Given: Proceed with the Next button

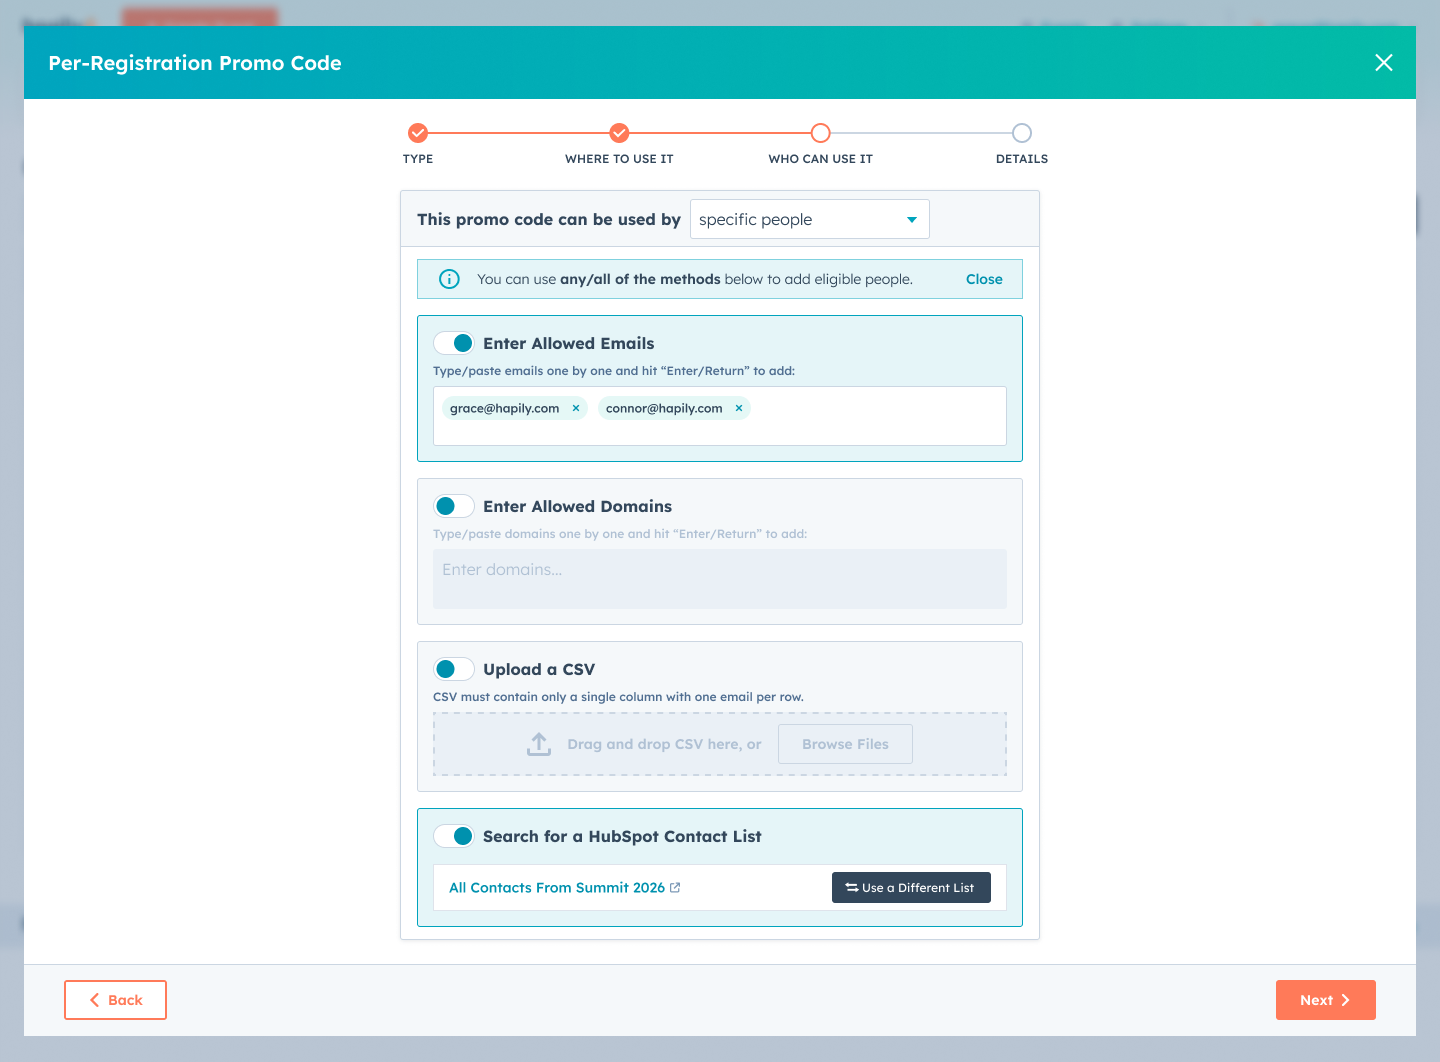Looking at the screenshot, I should [1326, 1000].
